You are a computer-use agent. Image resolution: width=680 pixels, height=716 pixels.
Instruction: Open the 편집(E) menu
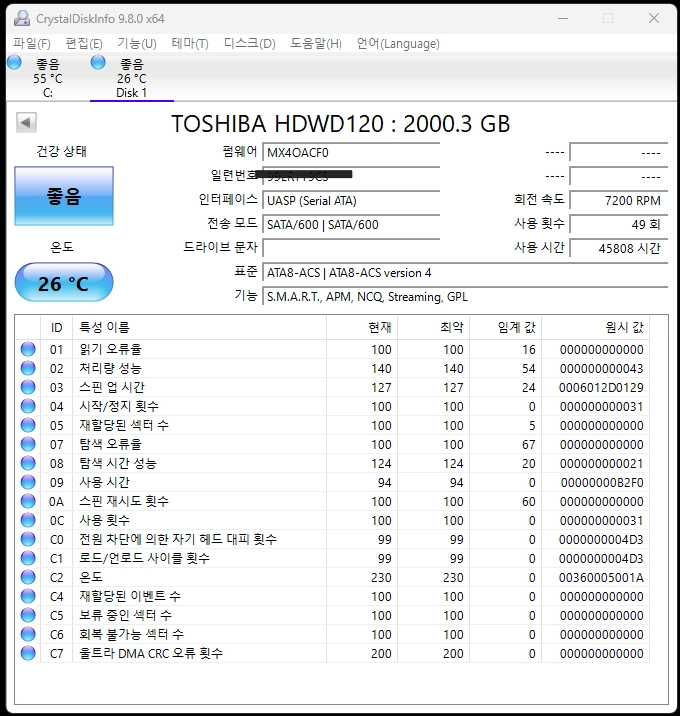84,43
